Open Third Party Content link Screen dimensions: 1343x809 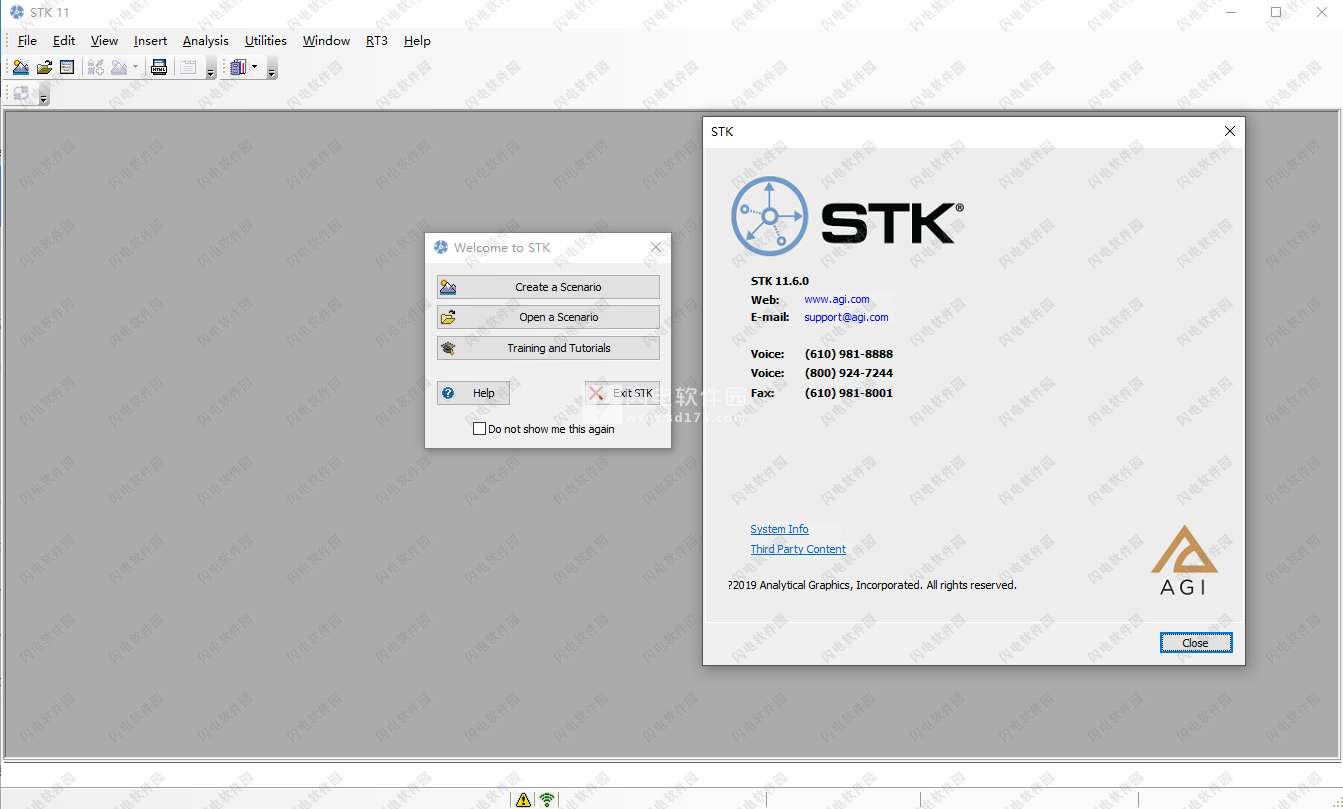coord(798,549)
